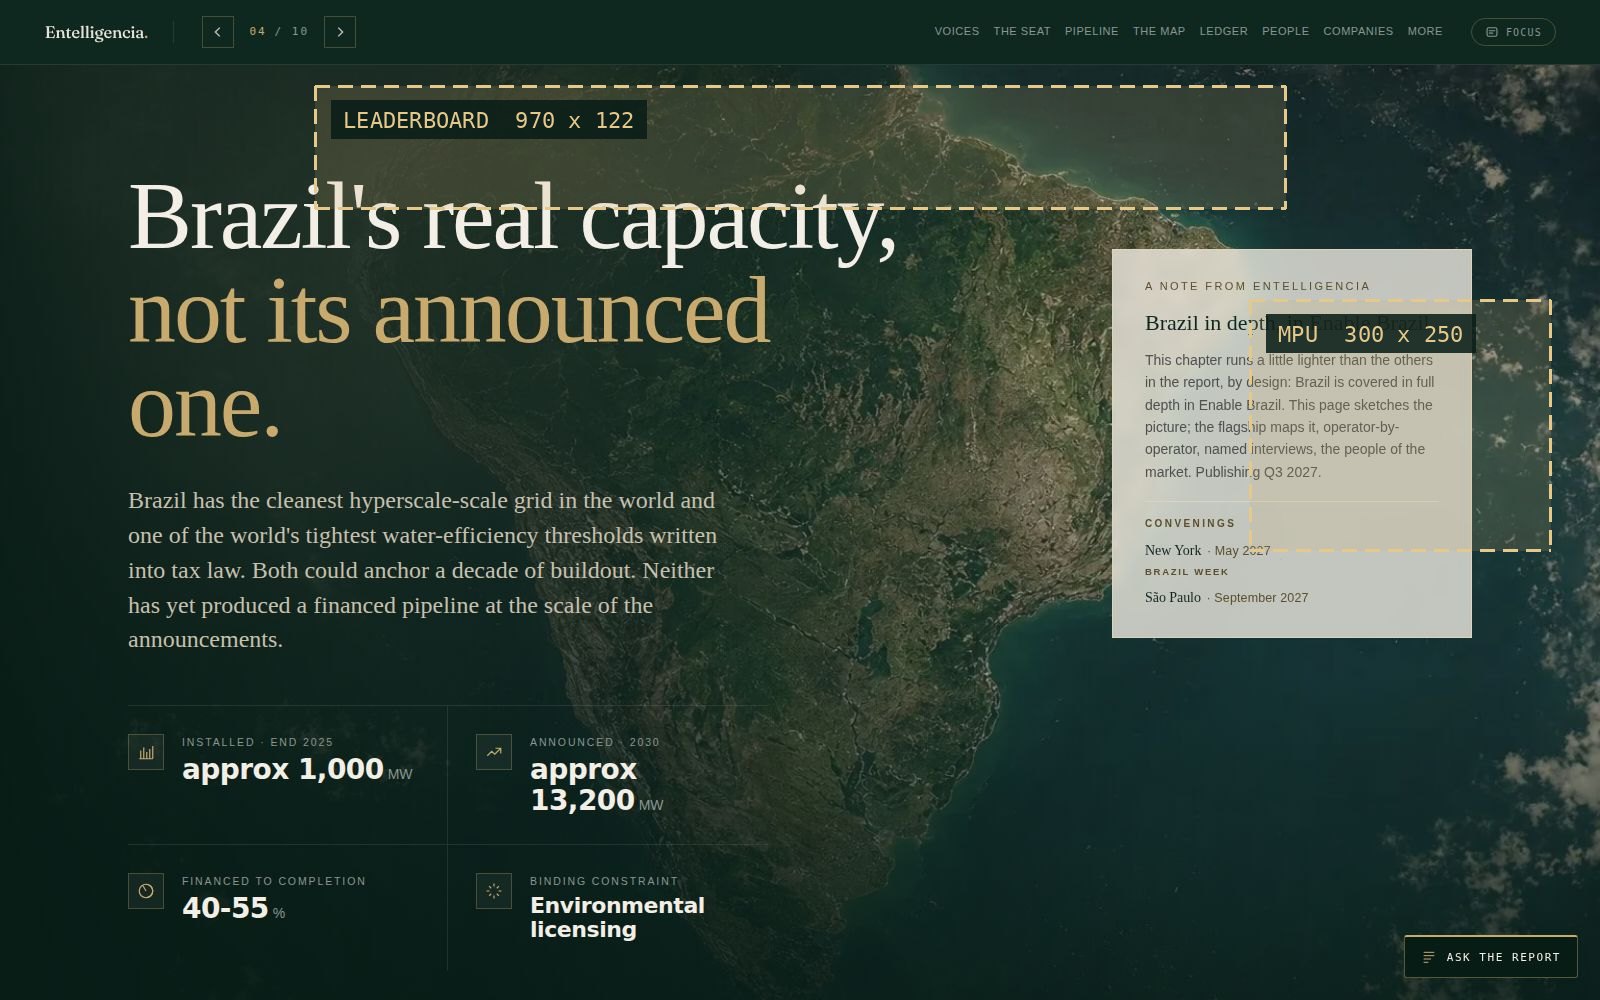Open the Ask The Report button

(x=1491, y=957)
